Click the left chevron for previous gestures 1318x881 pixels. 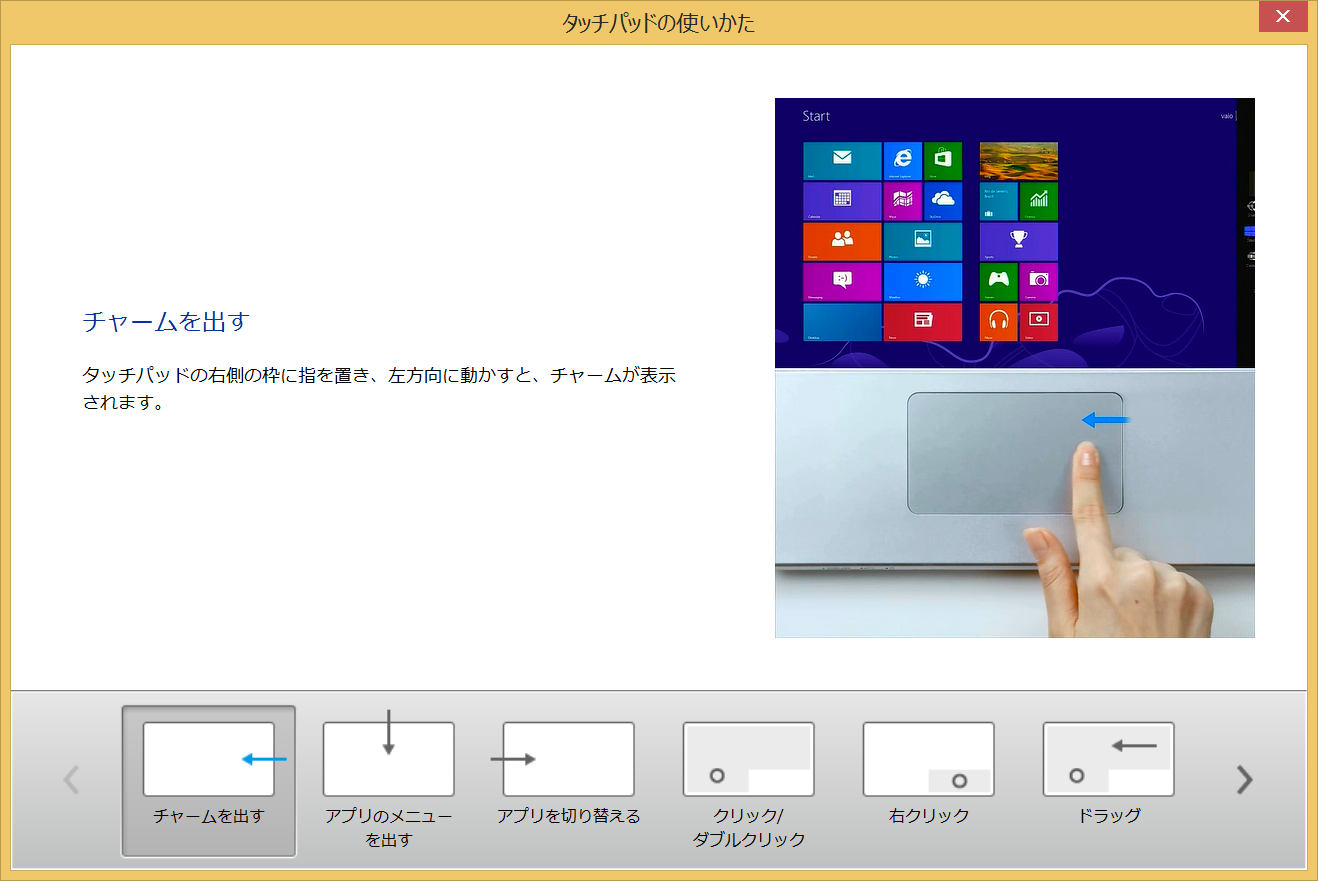point(71,779)
